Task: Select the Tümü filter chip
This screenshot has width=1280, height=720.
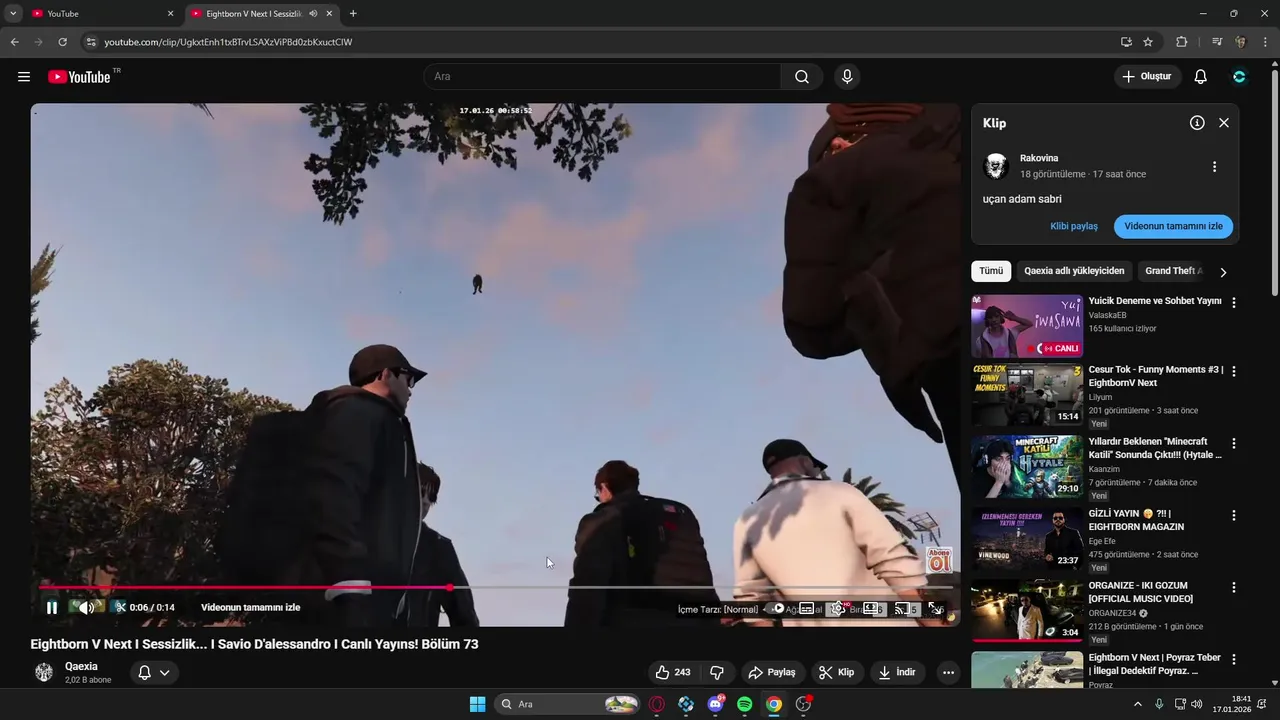Action: [x=991, y=271]
